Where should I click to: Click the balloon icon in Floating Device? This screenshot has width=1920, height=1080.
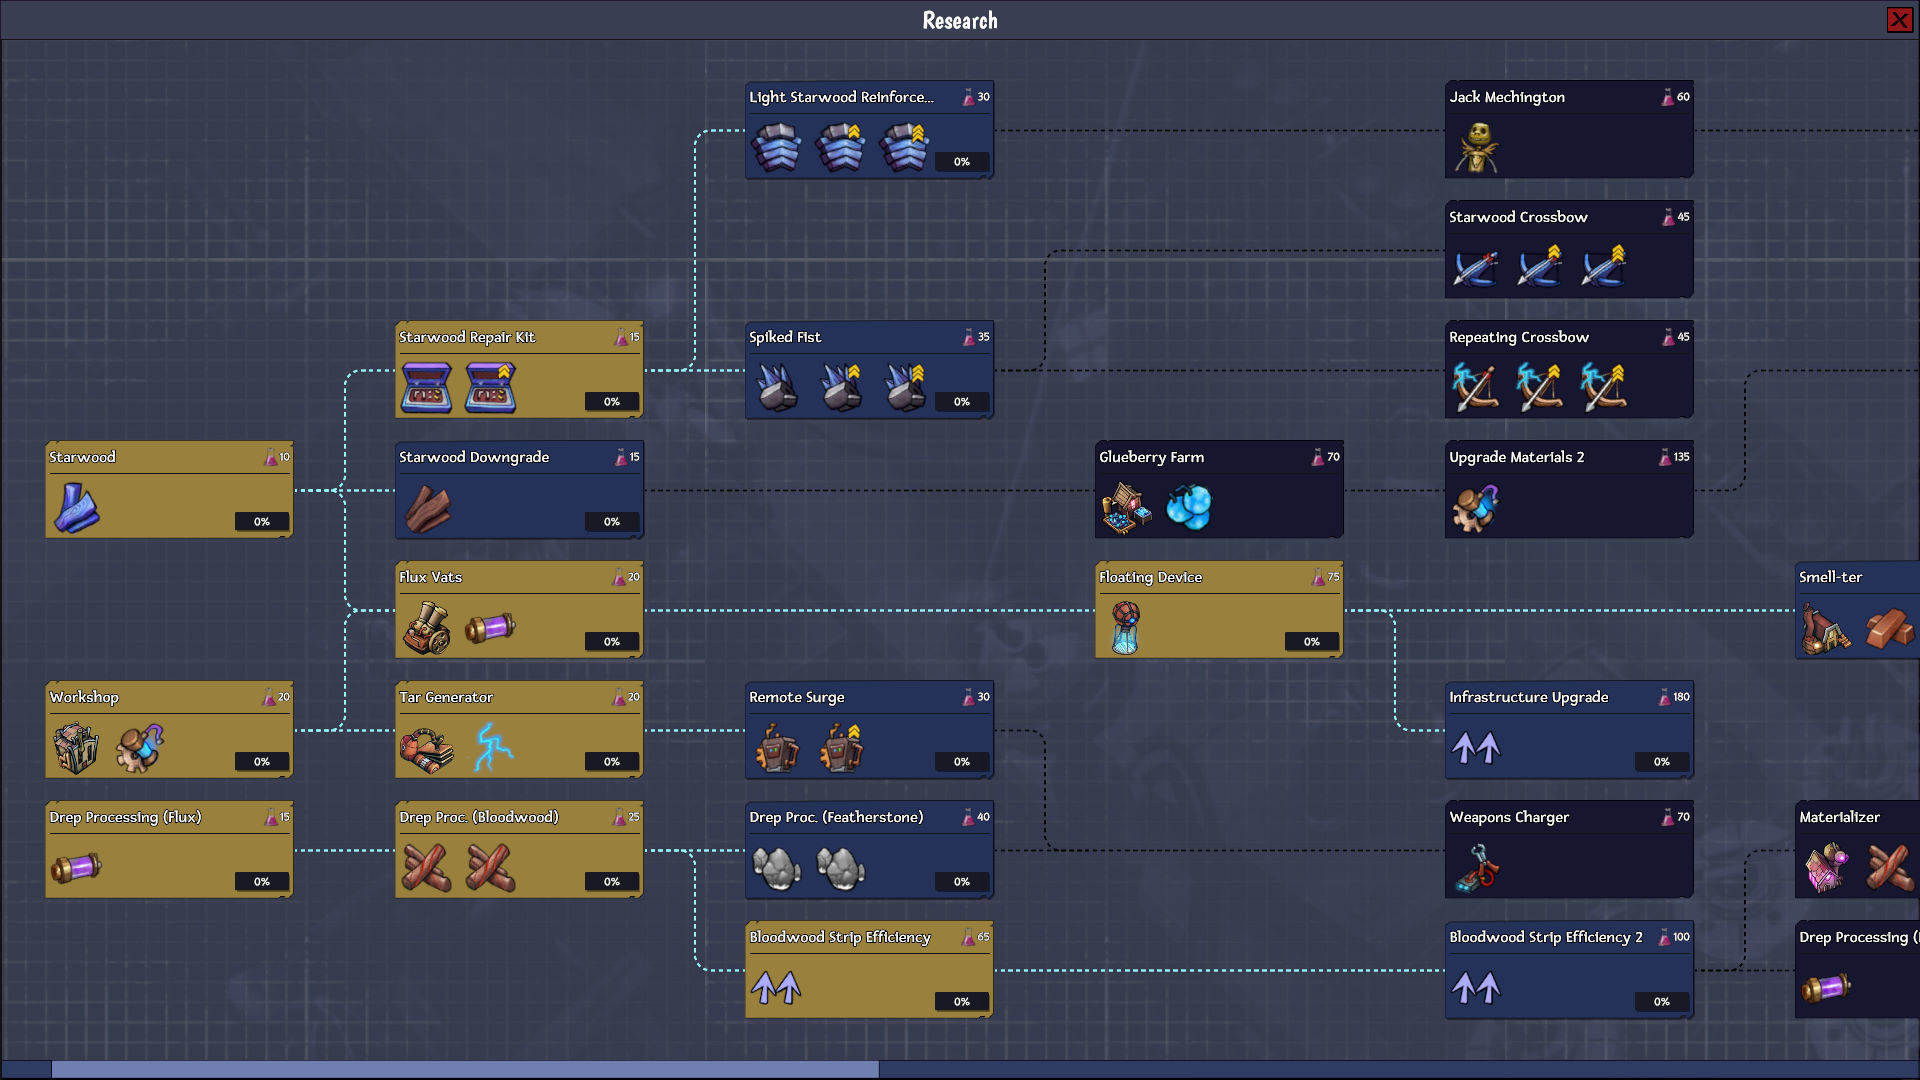click(1128, 626)
